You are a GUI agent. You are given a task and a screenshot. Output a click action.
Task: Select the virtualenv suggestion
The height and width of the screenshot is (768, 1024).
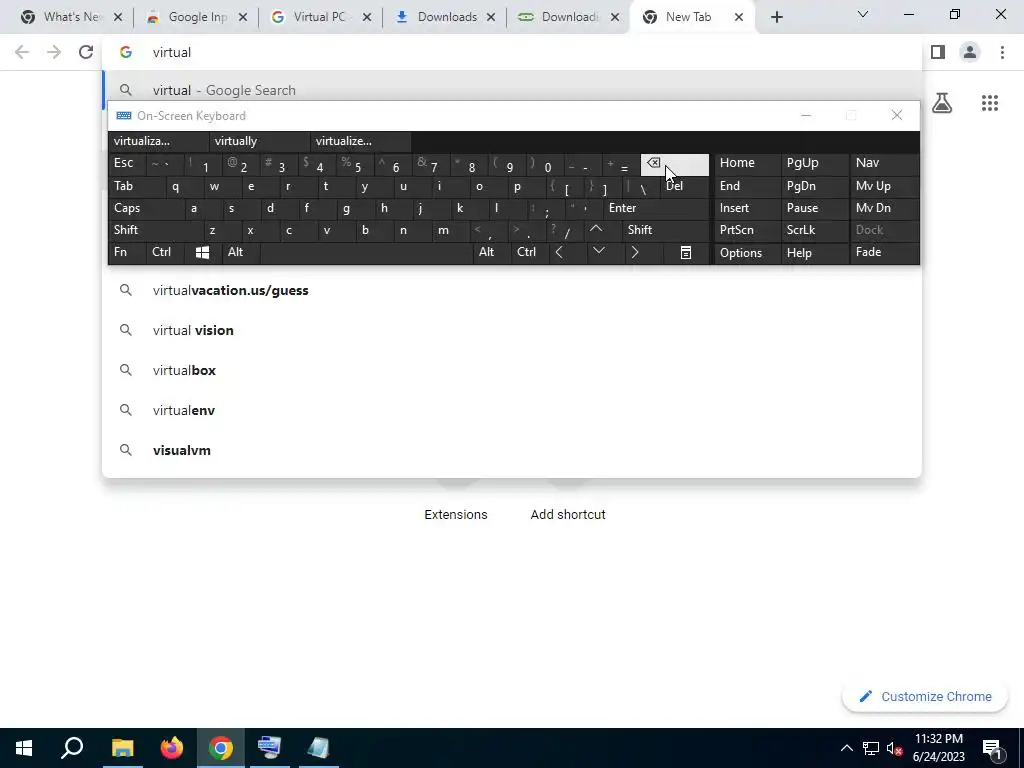click(x=512, y=410)
